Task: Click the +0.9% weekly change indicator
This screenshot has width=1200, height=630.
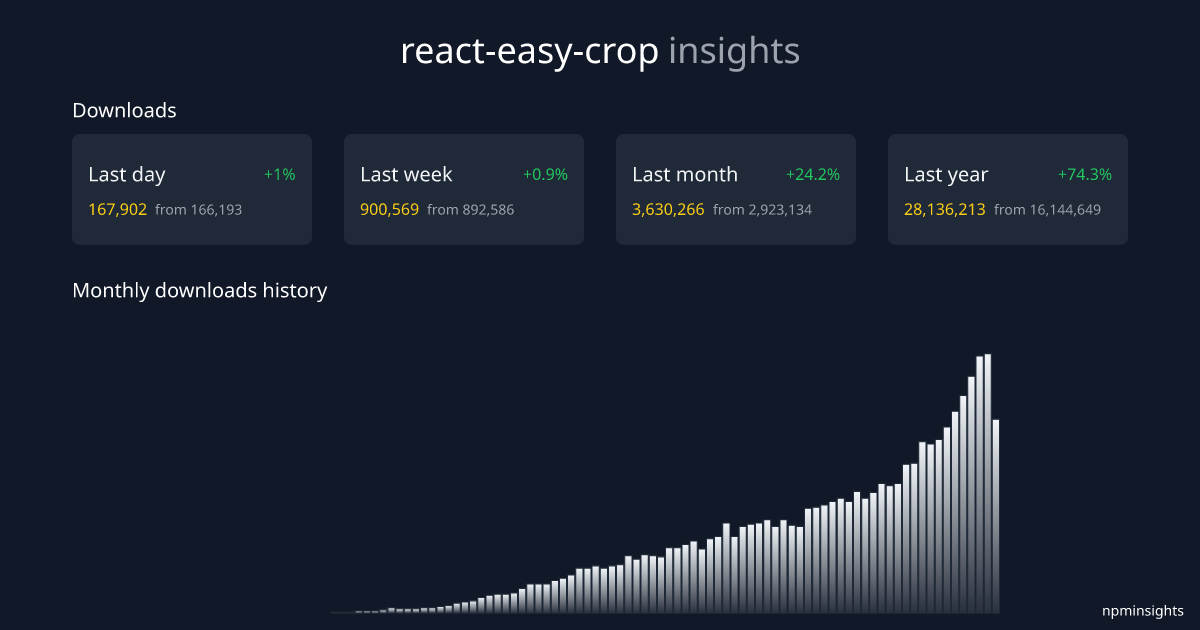Action: click(545, 175)
